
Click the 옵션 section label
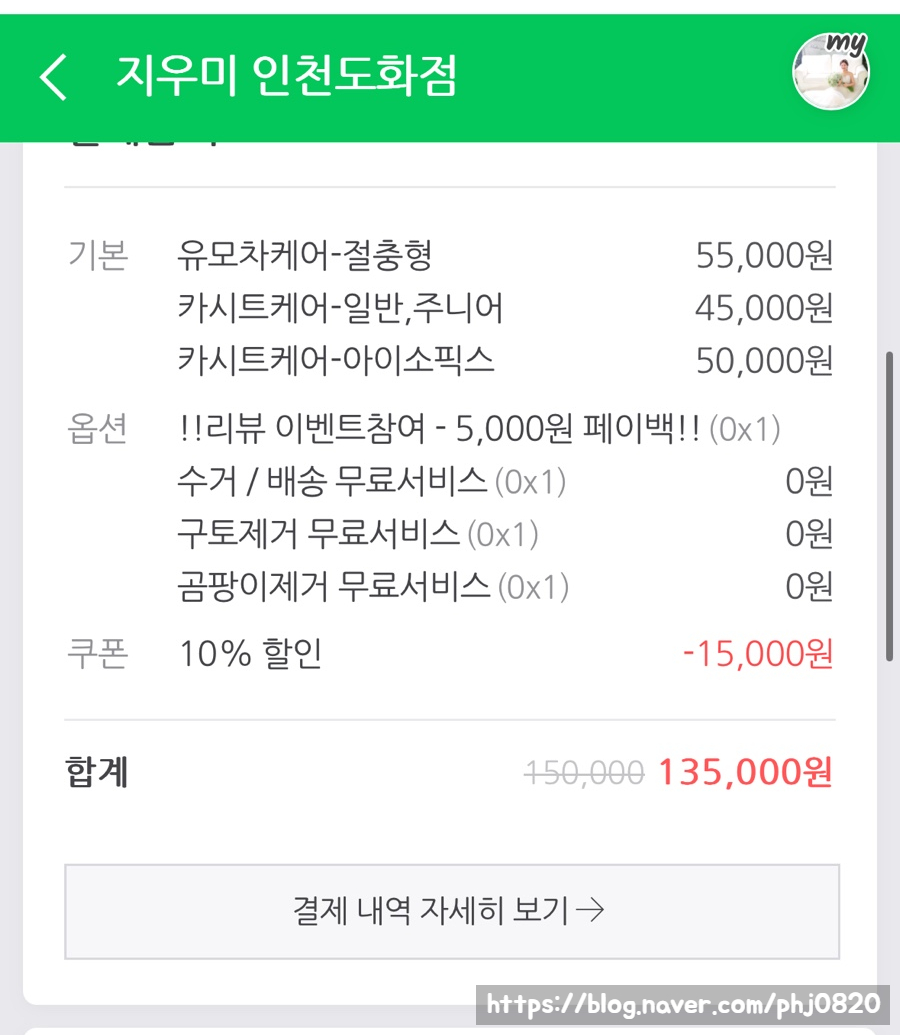point(97,429)
